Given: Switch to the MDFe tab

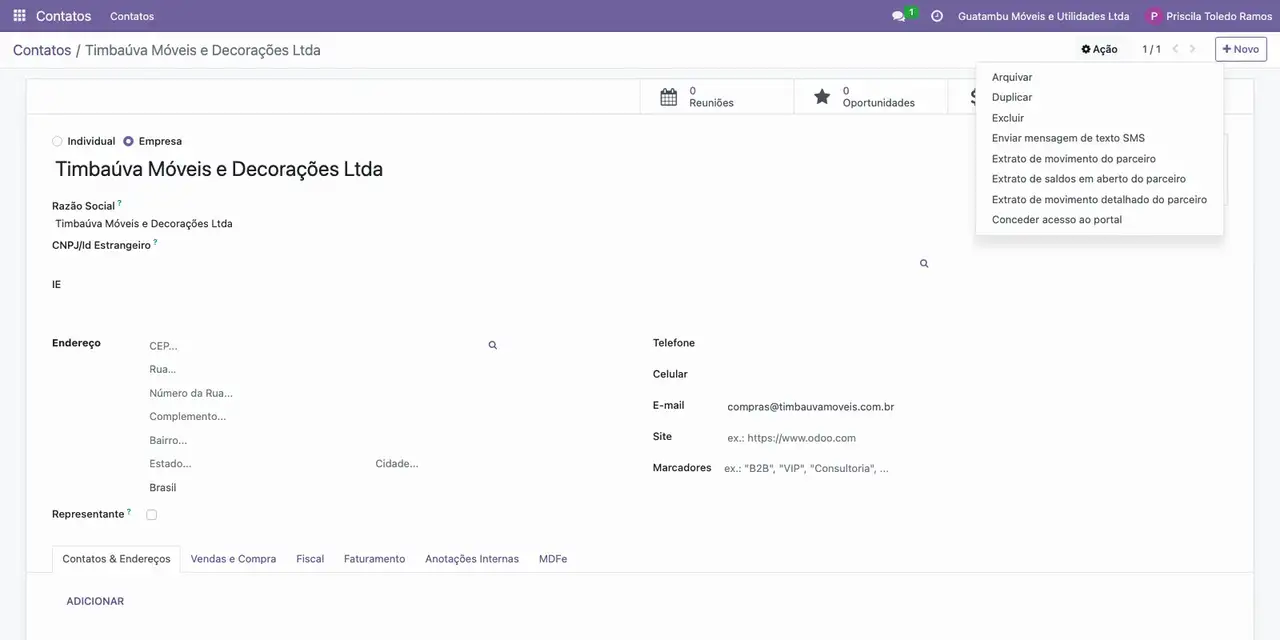Looking at the screenshot, I should pyautogui.click(x=553, y=559).
